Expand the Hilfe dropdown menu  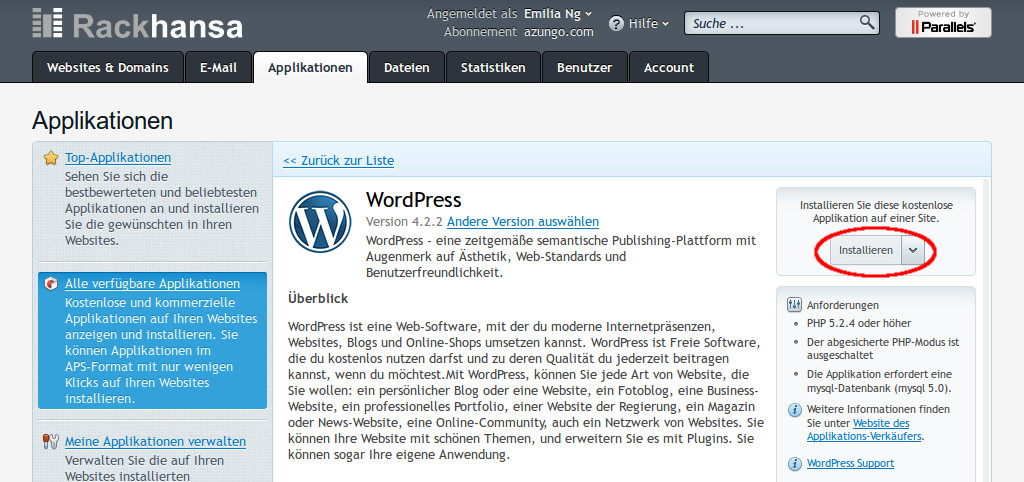(648, 24)
